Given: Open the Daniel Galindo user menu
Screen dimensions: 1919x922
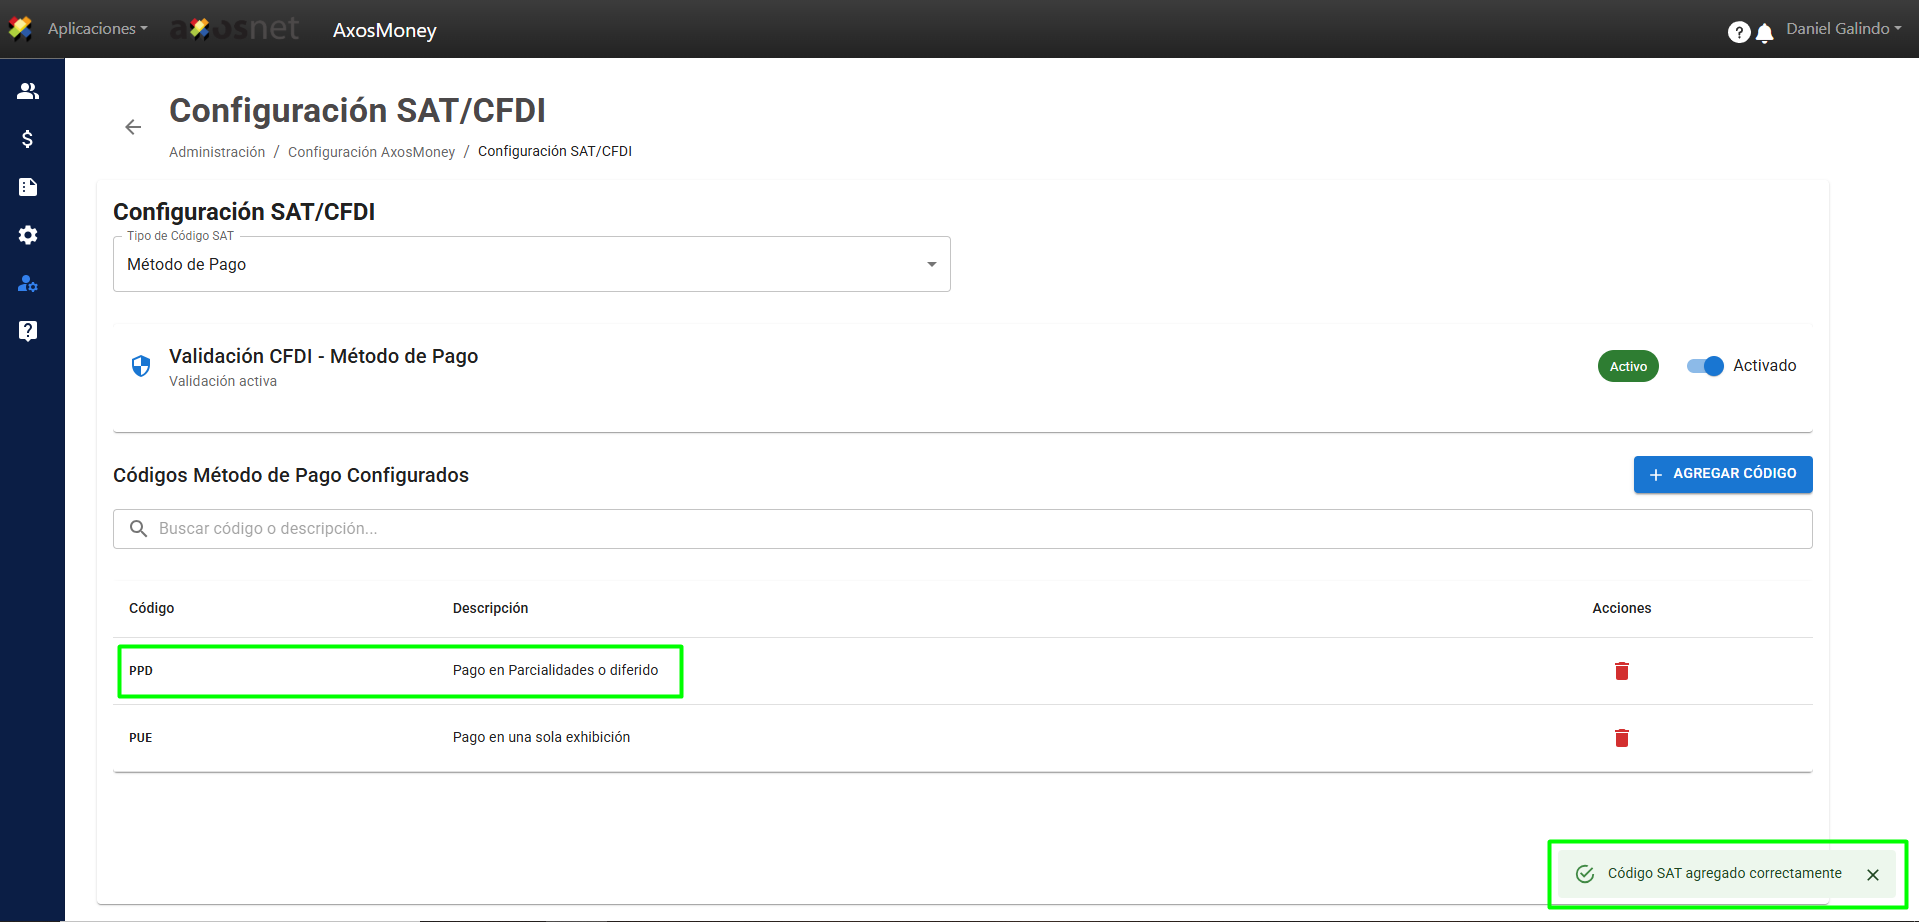Looking at the screenshot, I should pyautogui.click(x=1843, y=29).
